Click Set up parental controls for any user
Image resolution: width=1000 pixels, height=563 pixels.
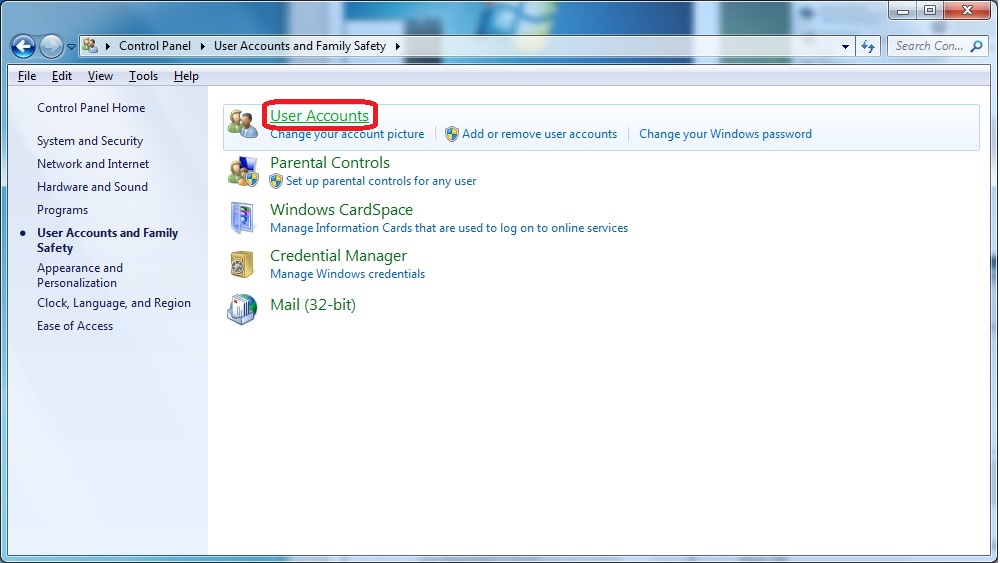381,181
